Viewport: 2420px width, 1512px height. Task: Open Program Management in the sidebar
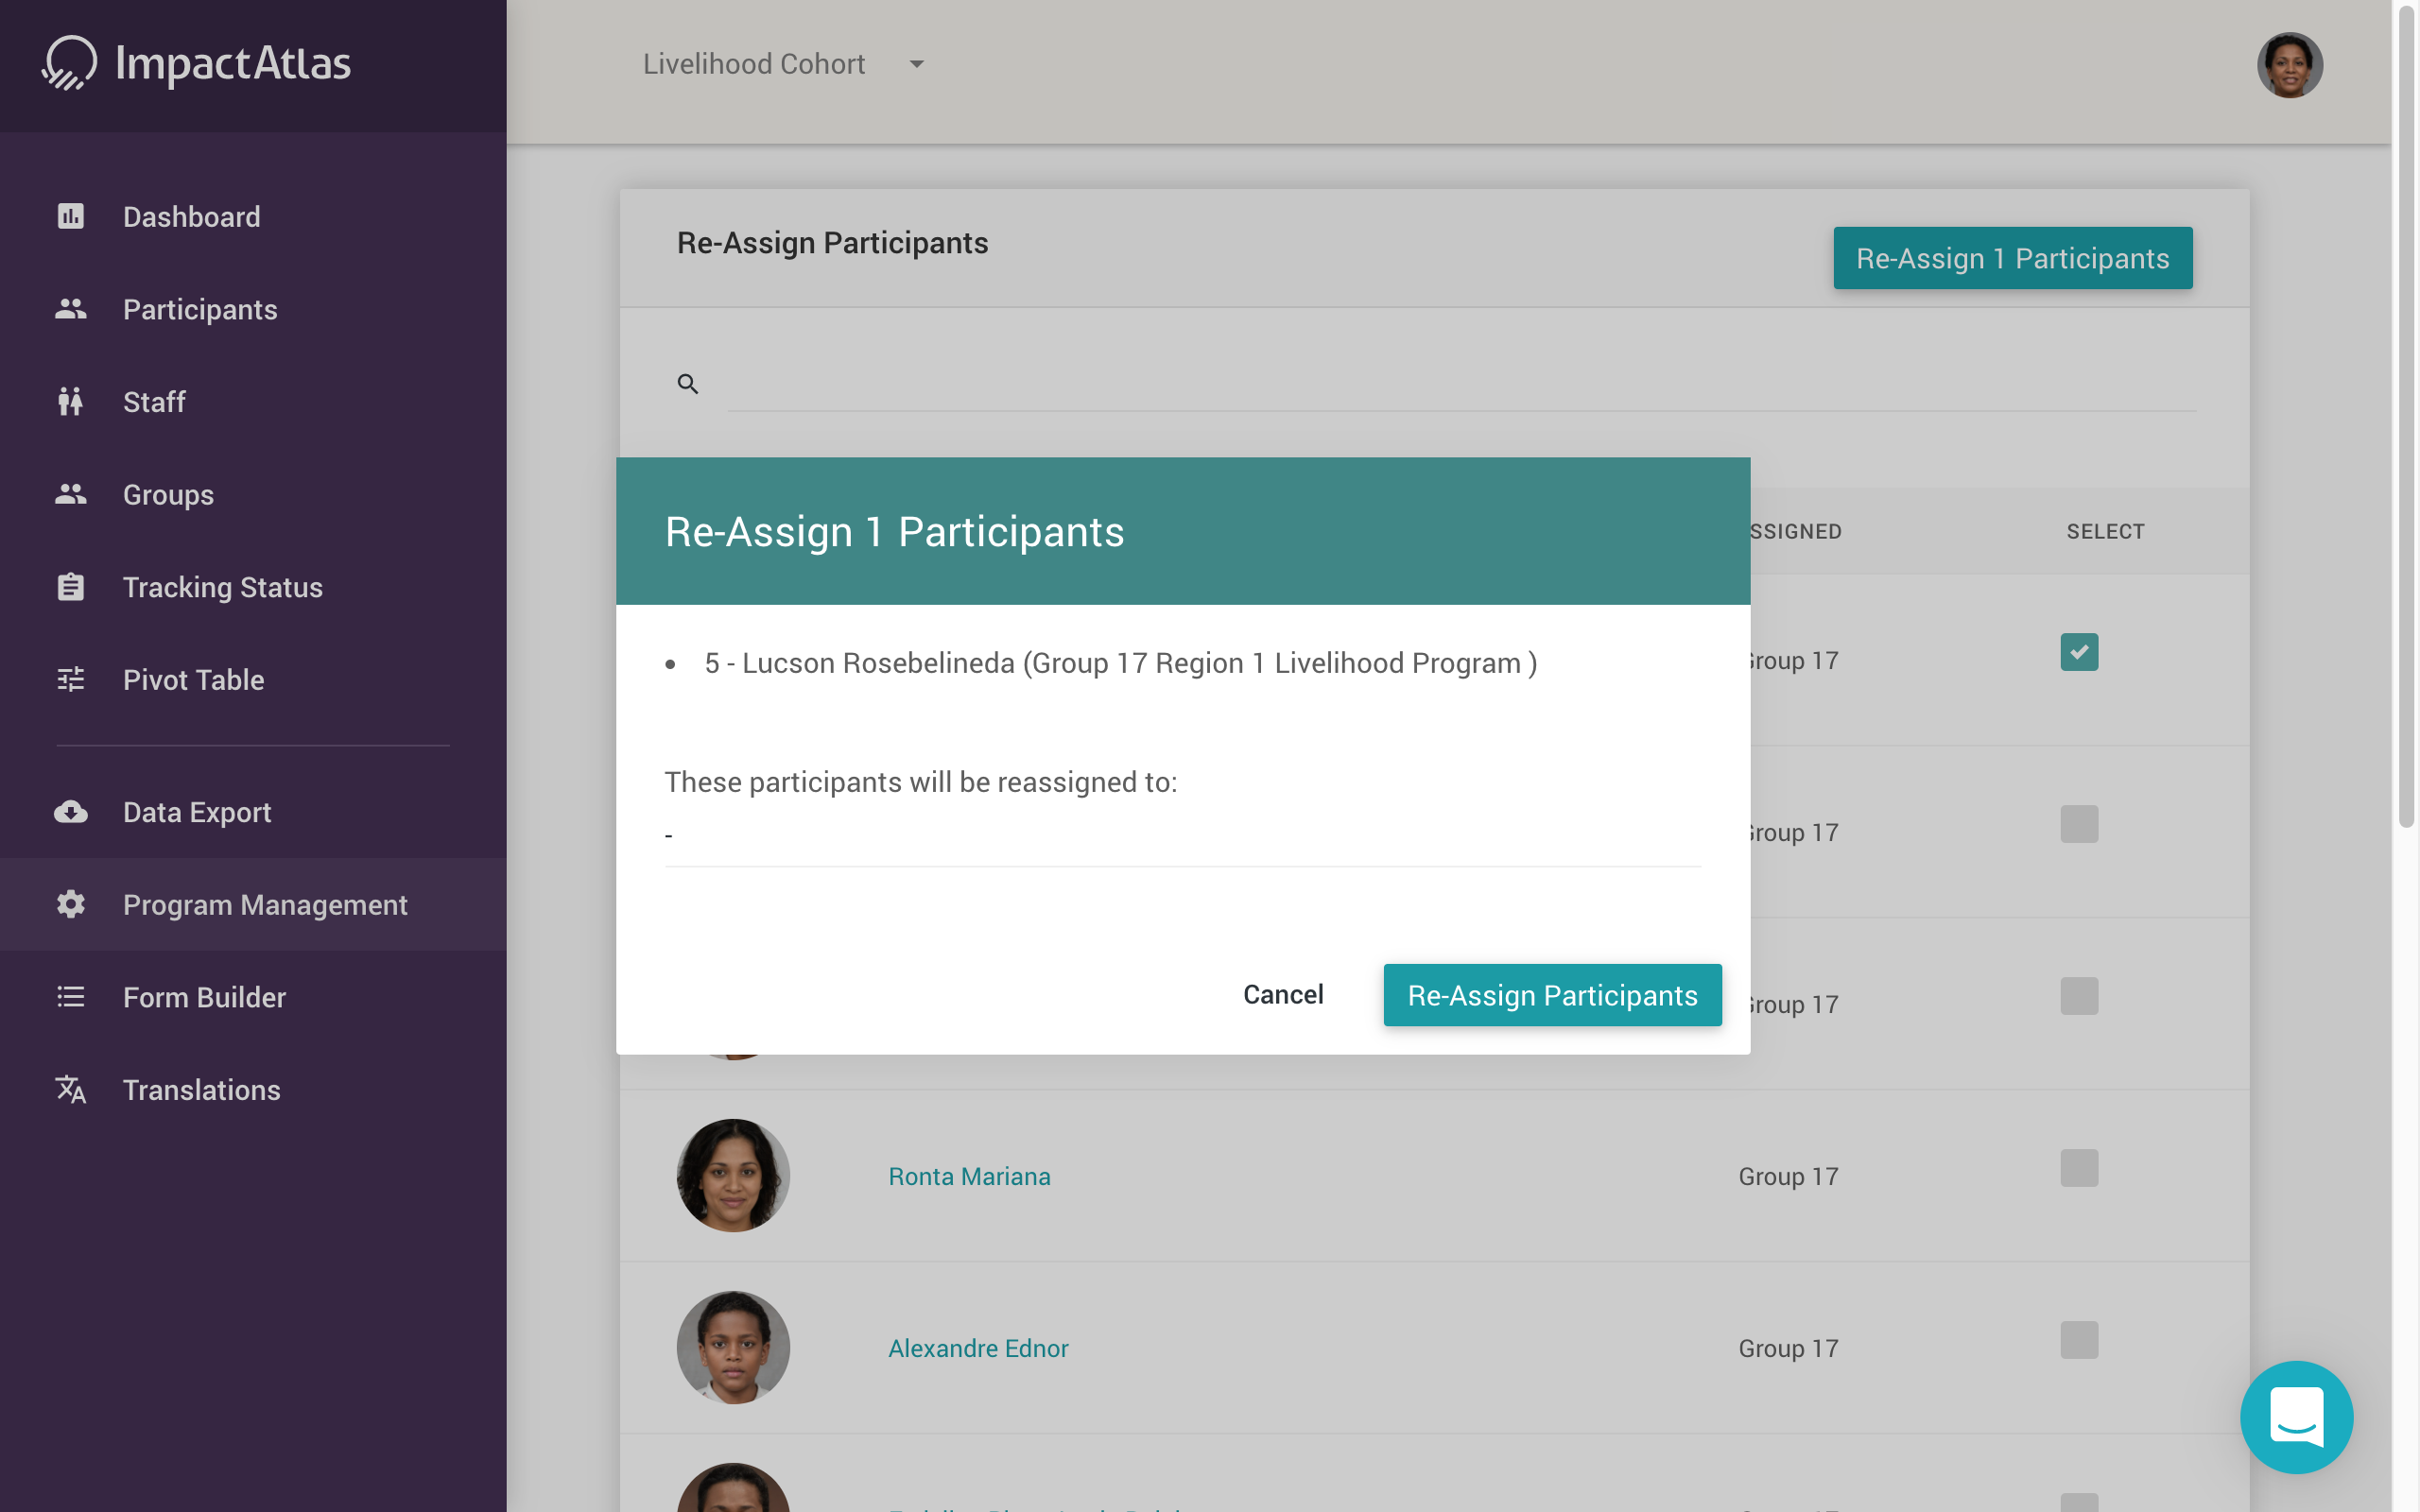point(264,905)
